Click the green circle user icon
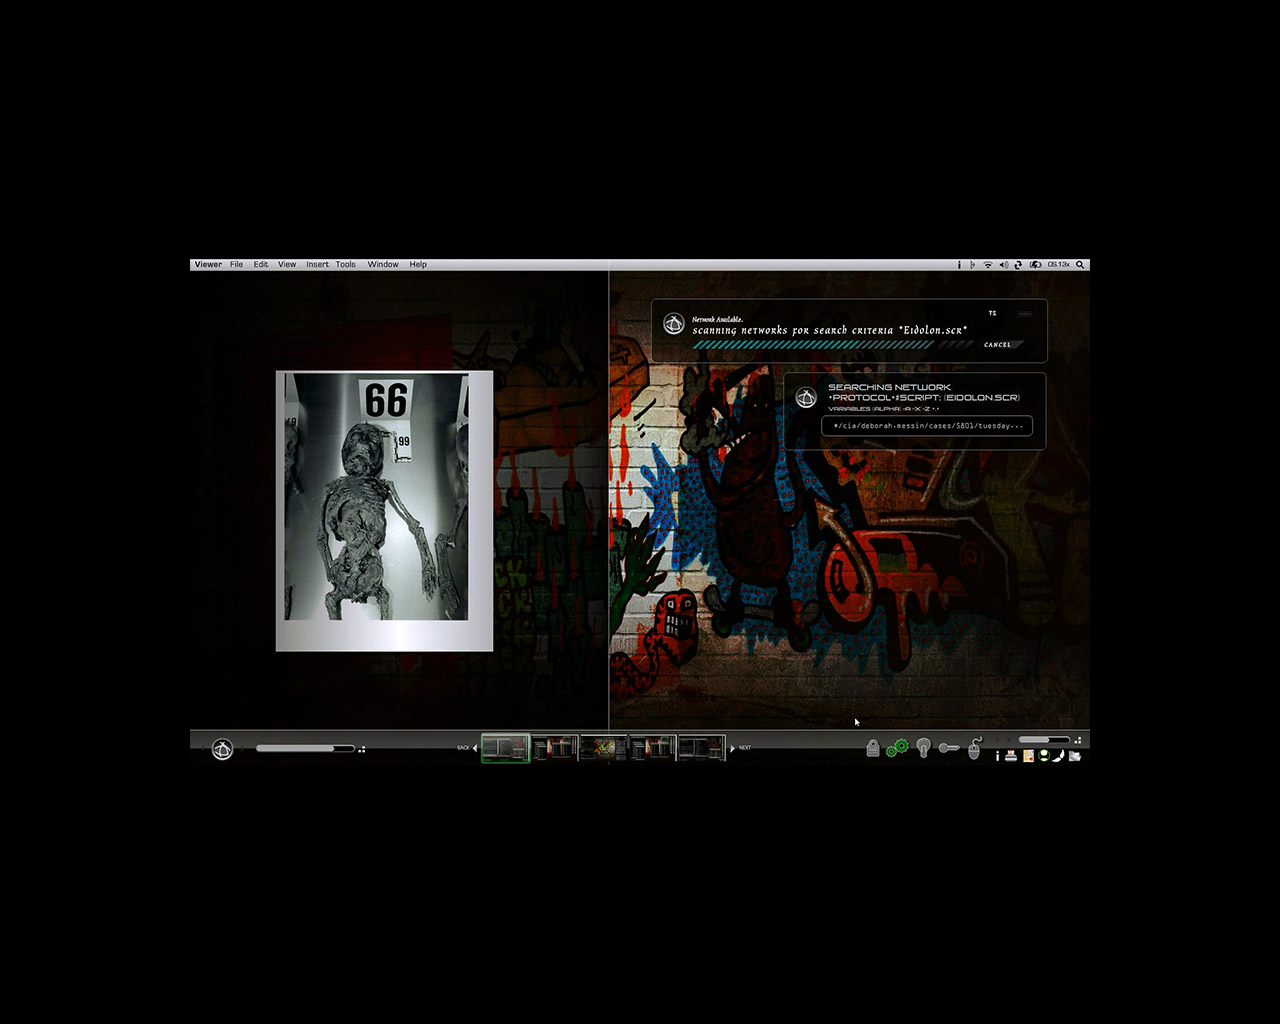This screenshot has width=1280, height=1024. (x=1043, y=756)
